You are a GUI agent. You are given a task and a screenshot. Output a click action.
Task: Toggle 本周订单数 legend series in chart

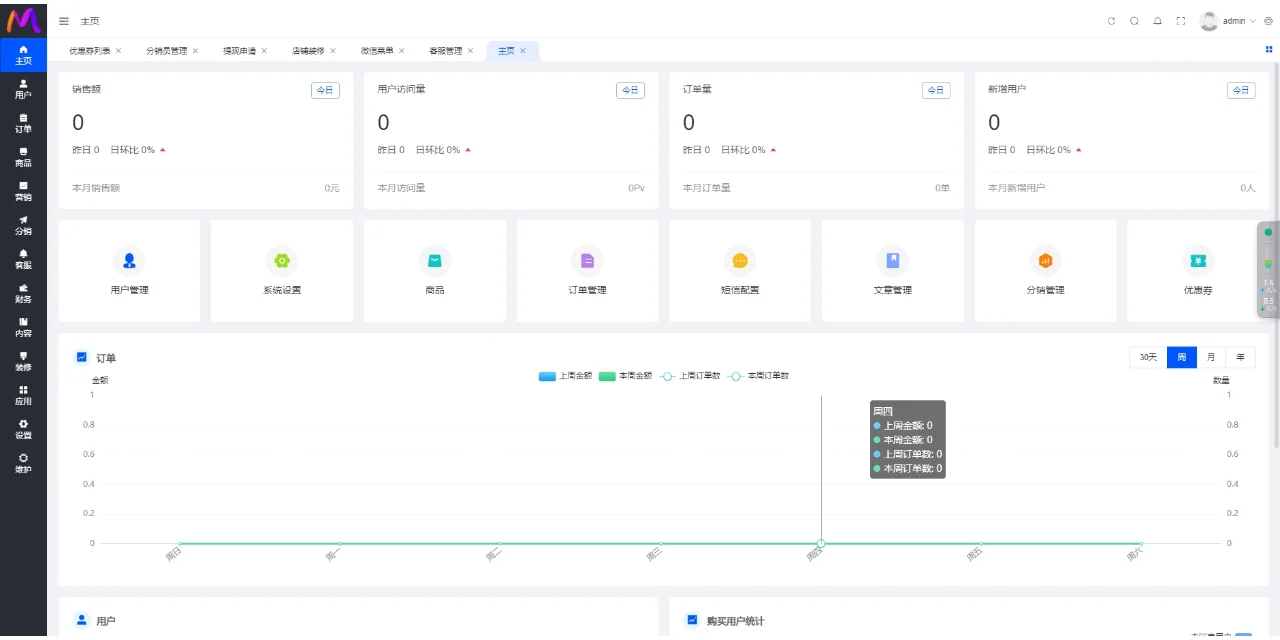(x=758, y=376)
